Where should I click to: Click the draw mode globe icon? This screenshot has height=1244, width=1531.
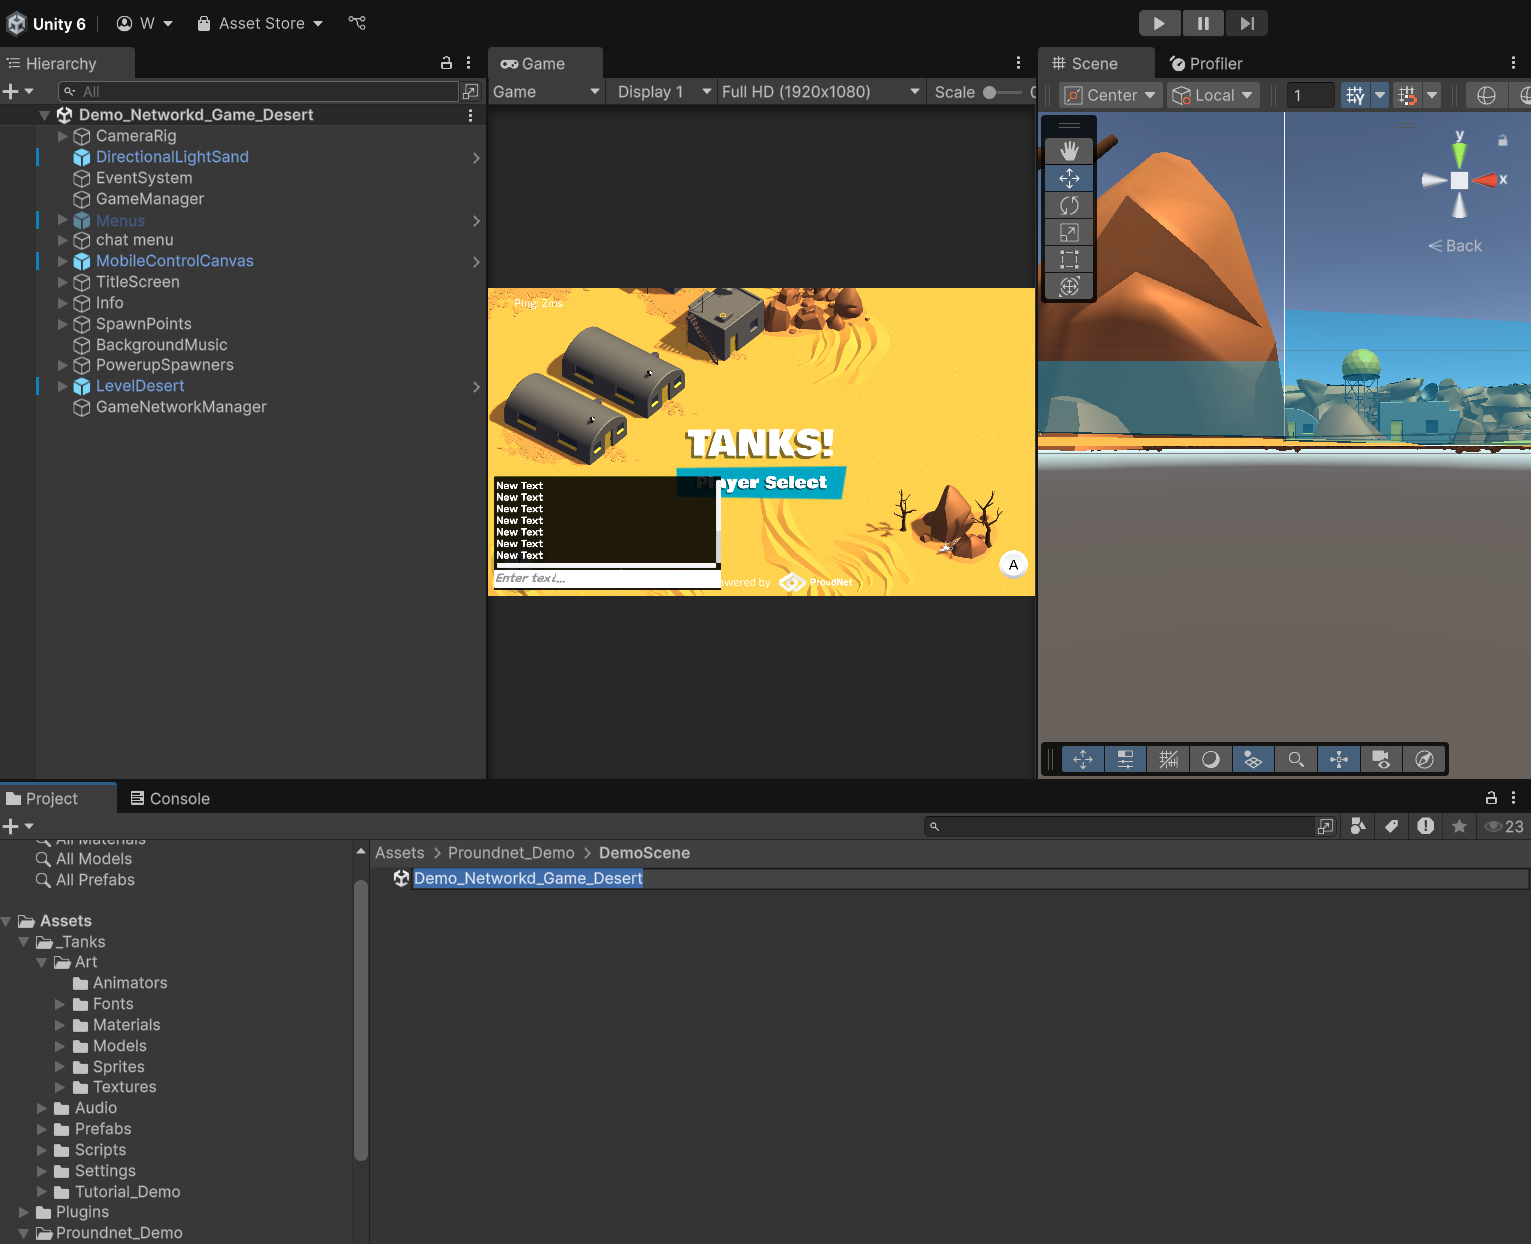1486,95
